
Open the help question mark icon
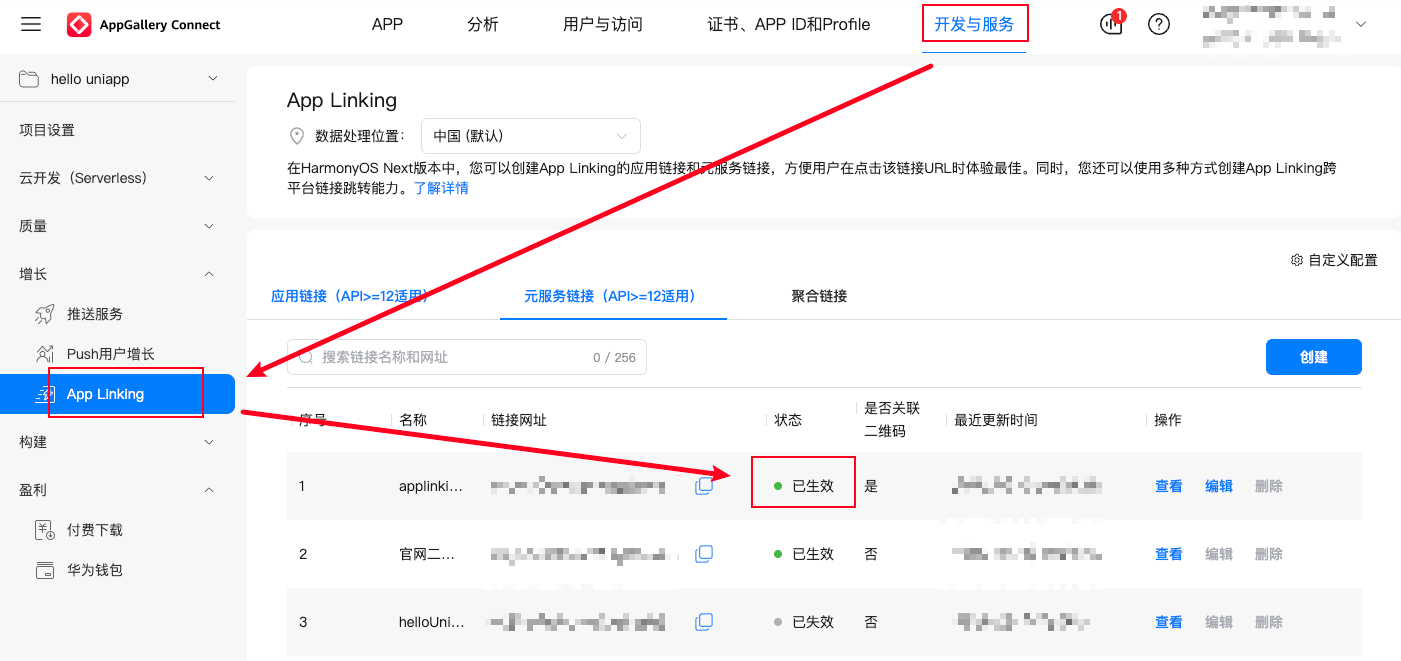click(1159, 24)
